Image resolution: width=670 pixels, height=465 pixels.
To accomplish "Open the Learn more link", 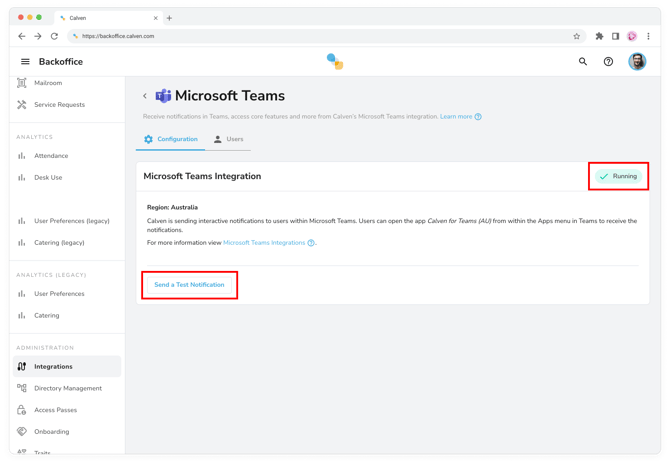I will pyautogui.click(x=456, y=117).
